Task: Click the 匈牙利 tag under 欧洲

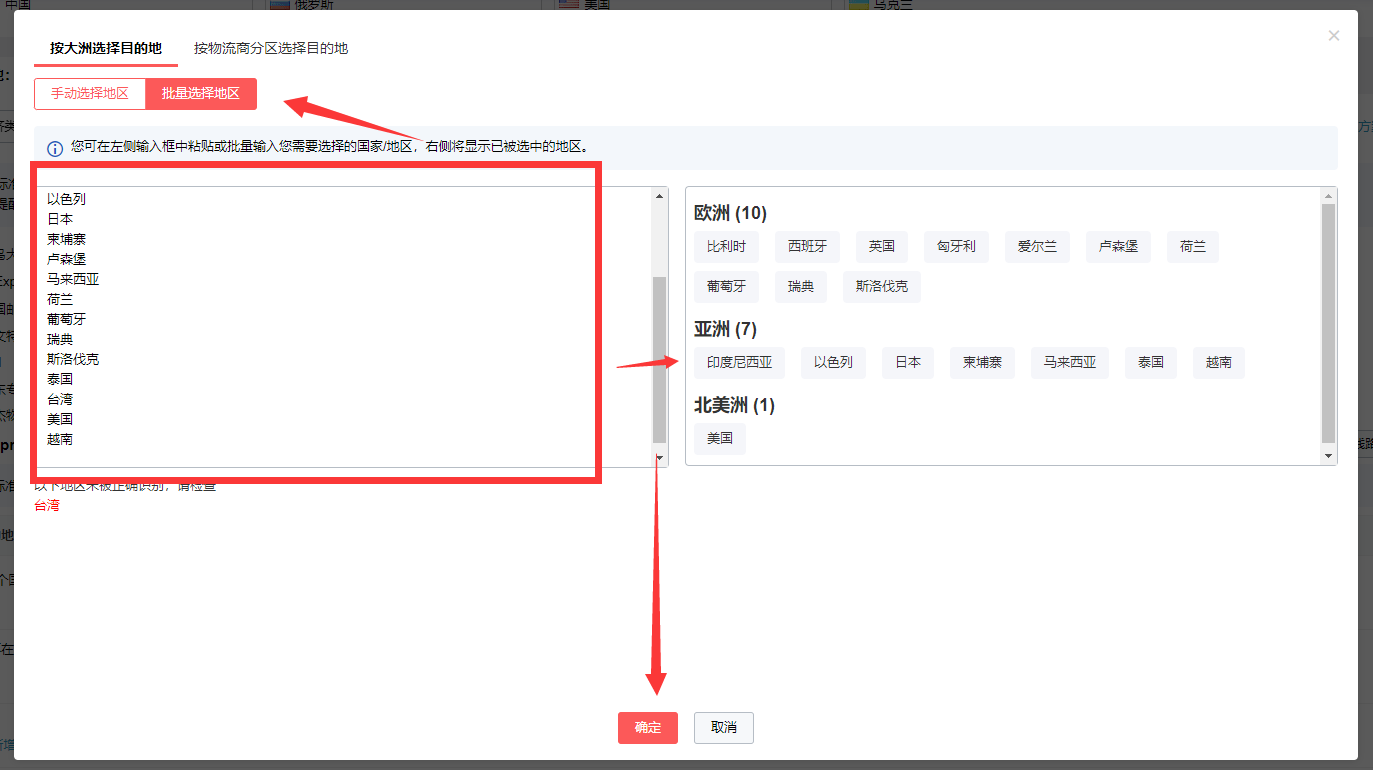Action: click(x=956, y=246)
